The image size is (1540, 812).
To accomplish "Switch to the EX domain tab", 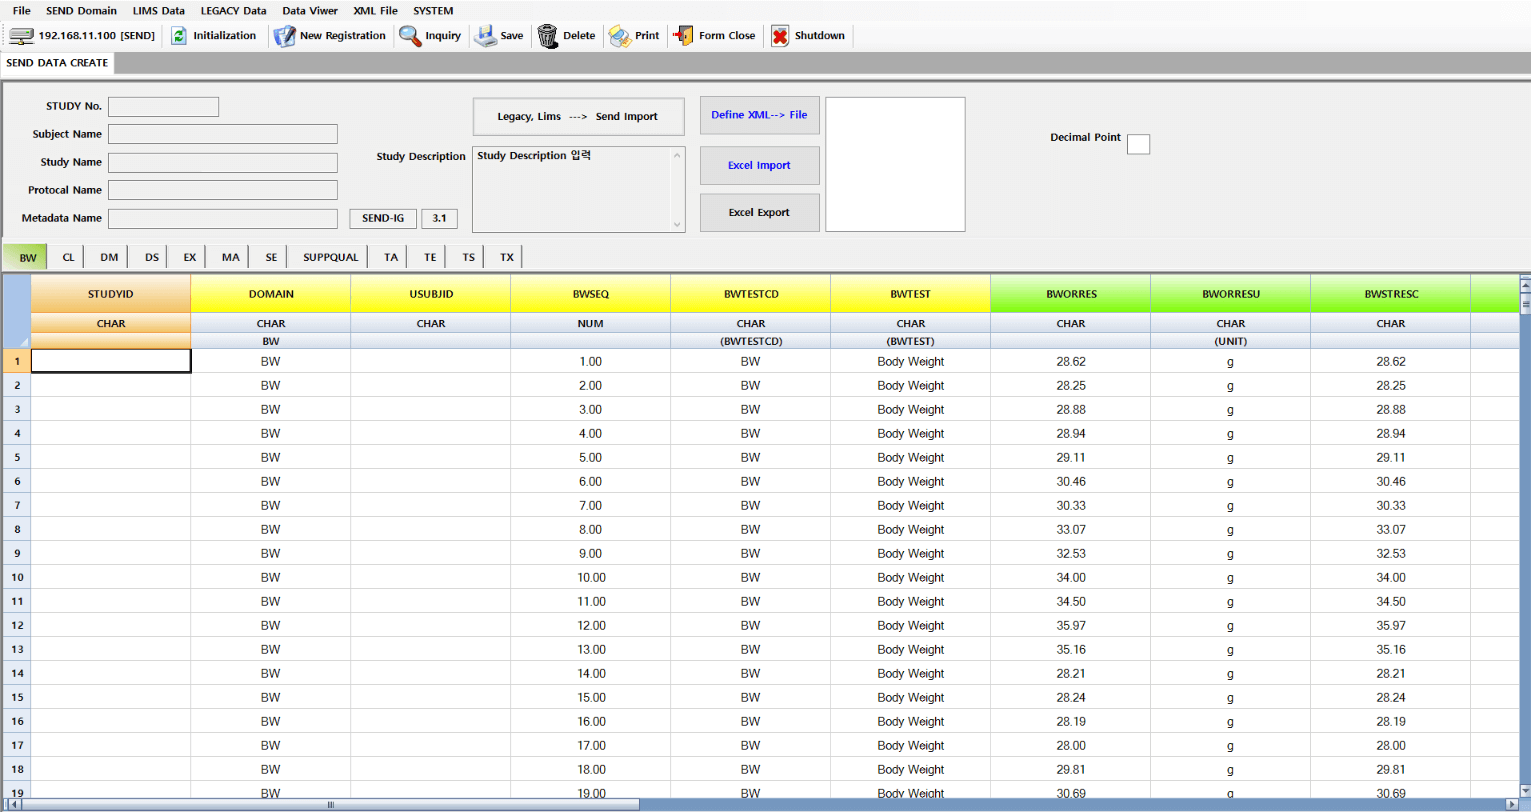I will (x=189, y=257).
